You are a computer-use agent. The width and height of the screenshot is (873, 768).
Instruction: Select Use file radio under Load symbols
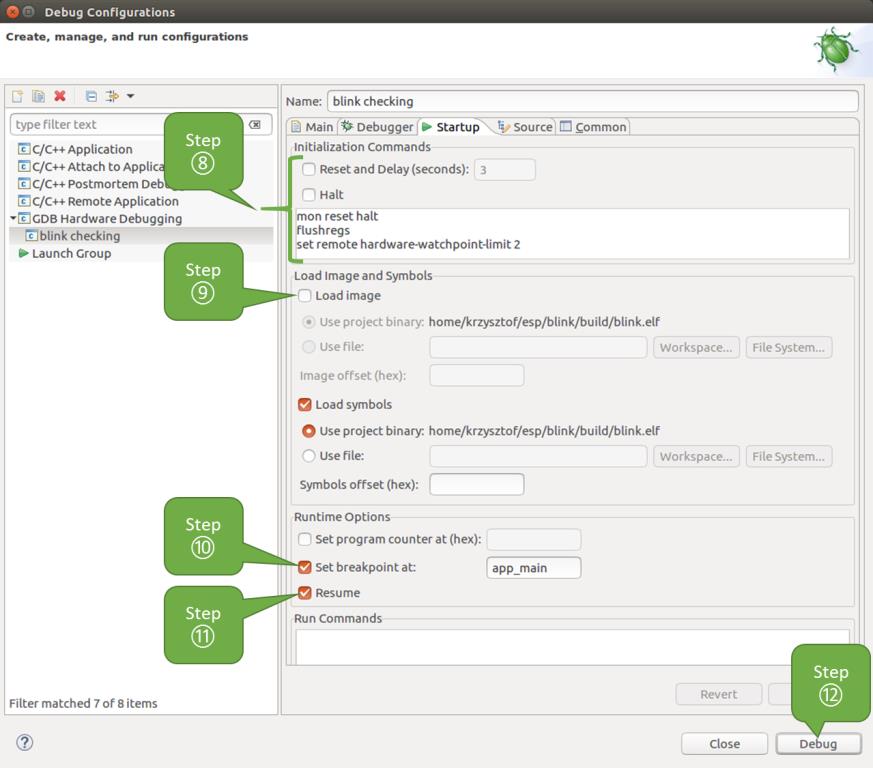click(x=309, y=454)
